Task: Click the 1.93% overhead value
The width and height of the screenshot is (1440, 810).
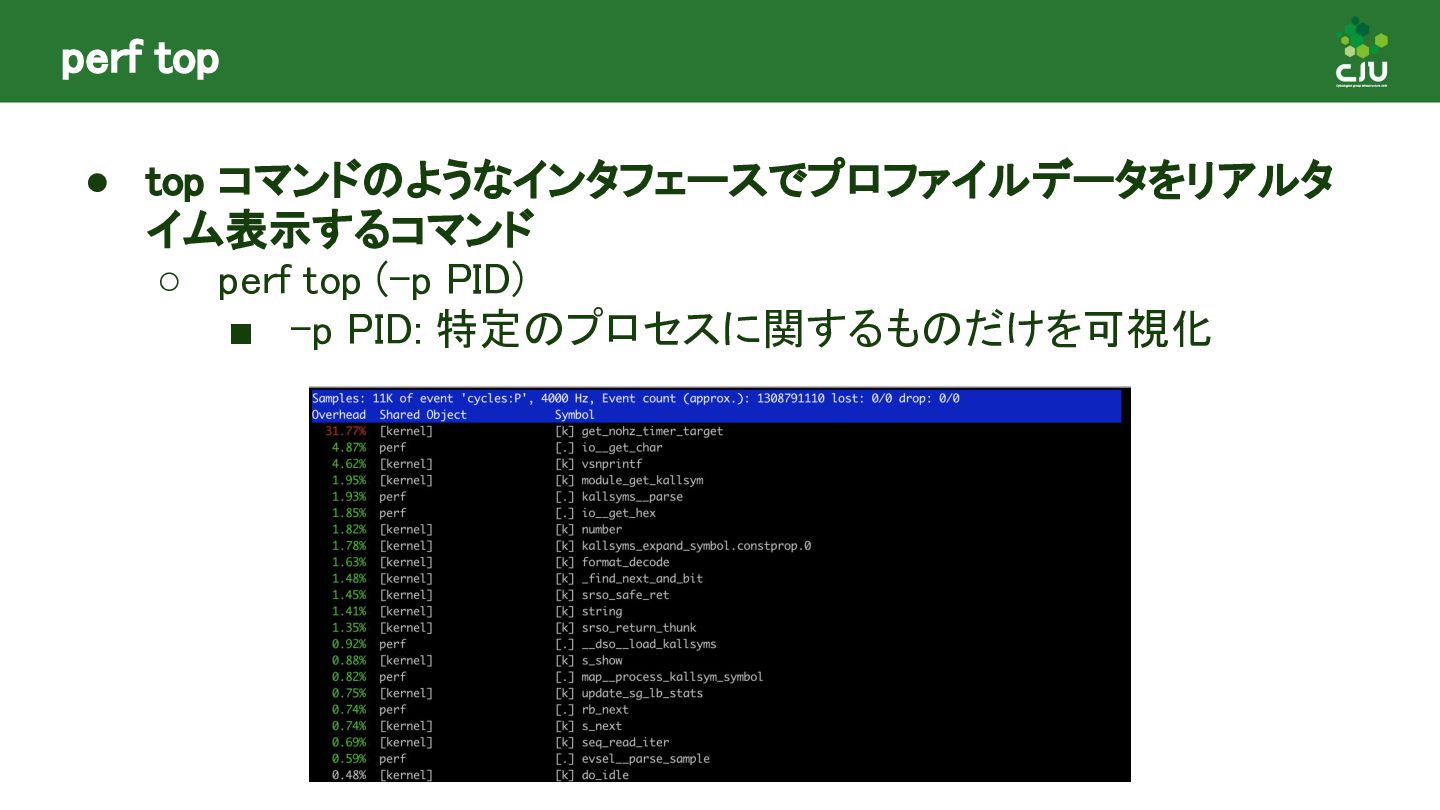Action: (349, 496)
